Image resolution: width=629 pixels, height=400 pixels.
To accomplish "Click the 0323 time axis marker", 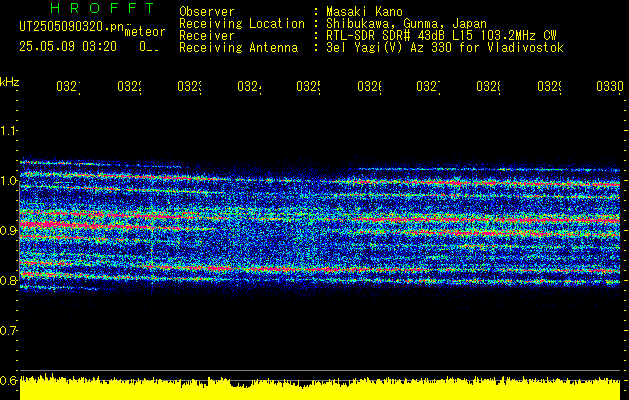I will coord(189,87).
